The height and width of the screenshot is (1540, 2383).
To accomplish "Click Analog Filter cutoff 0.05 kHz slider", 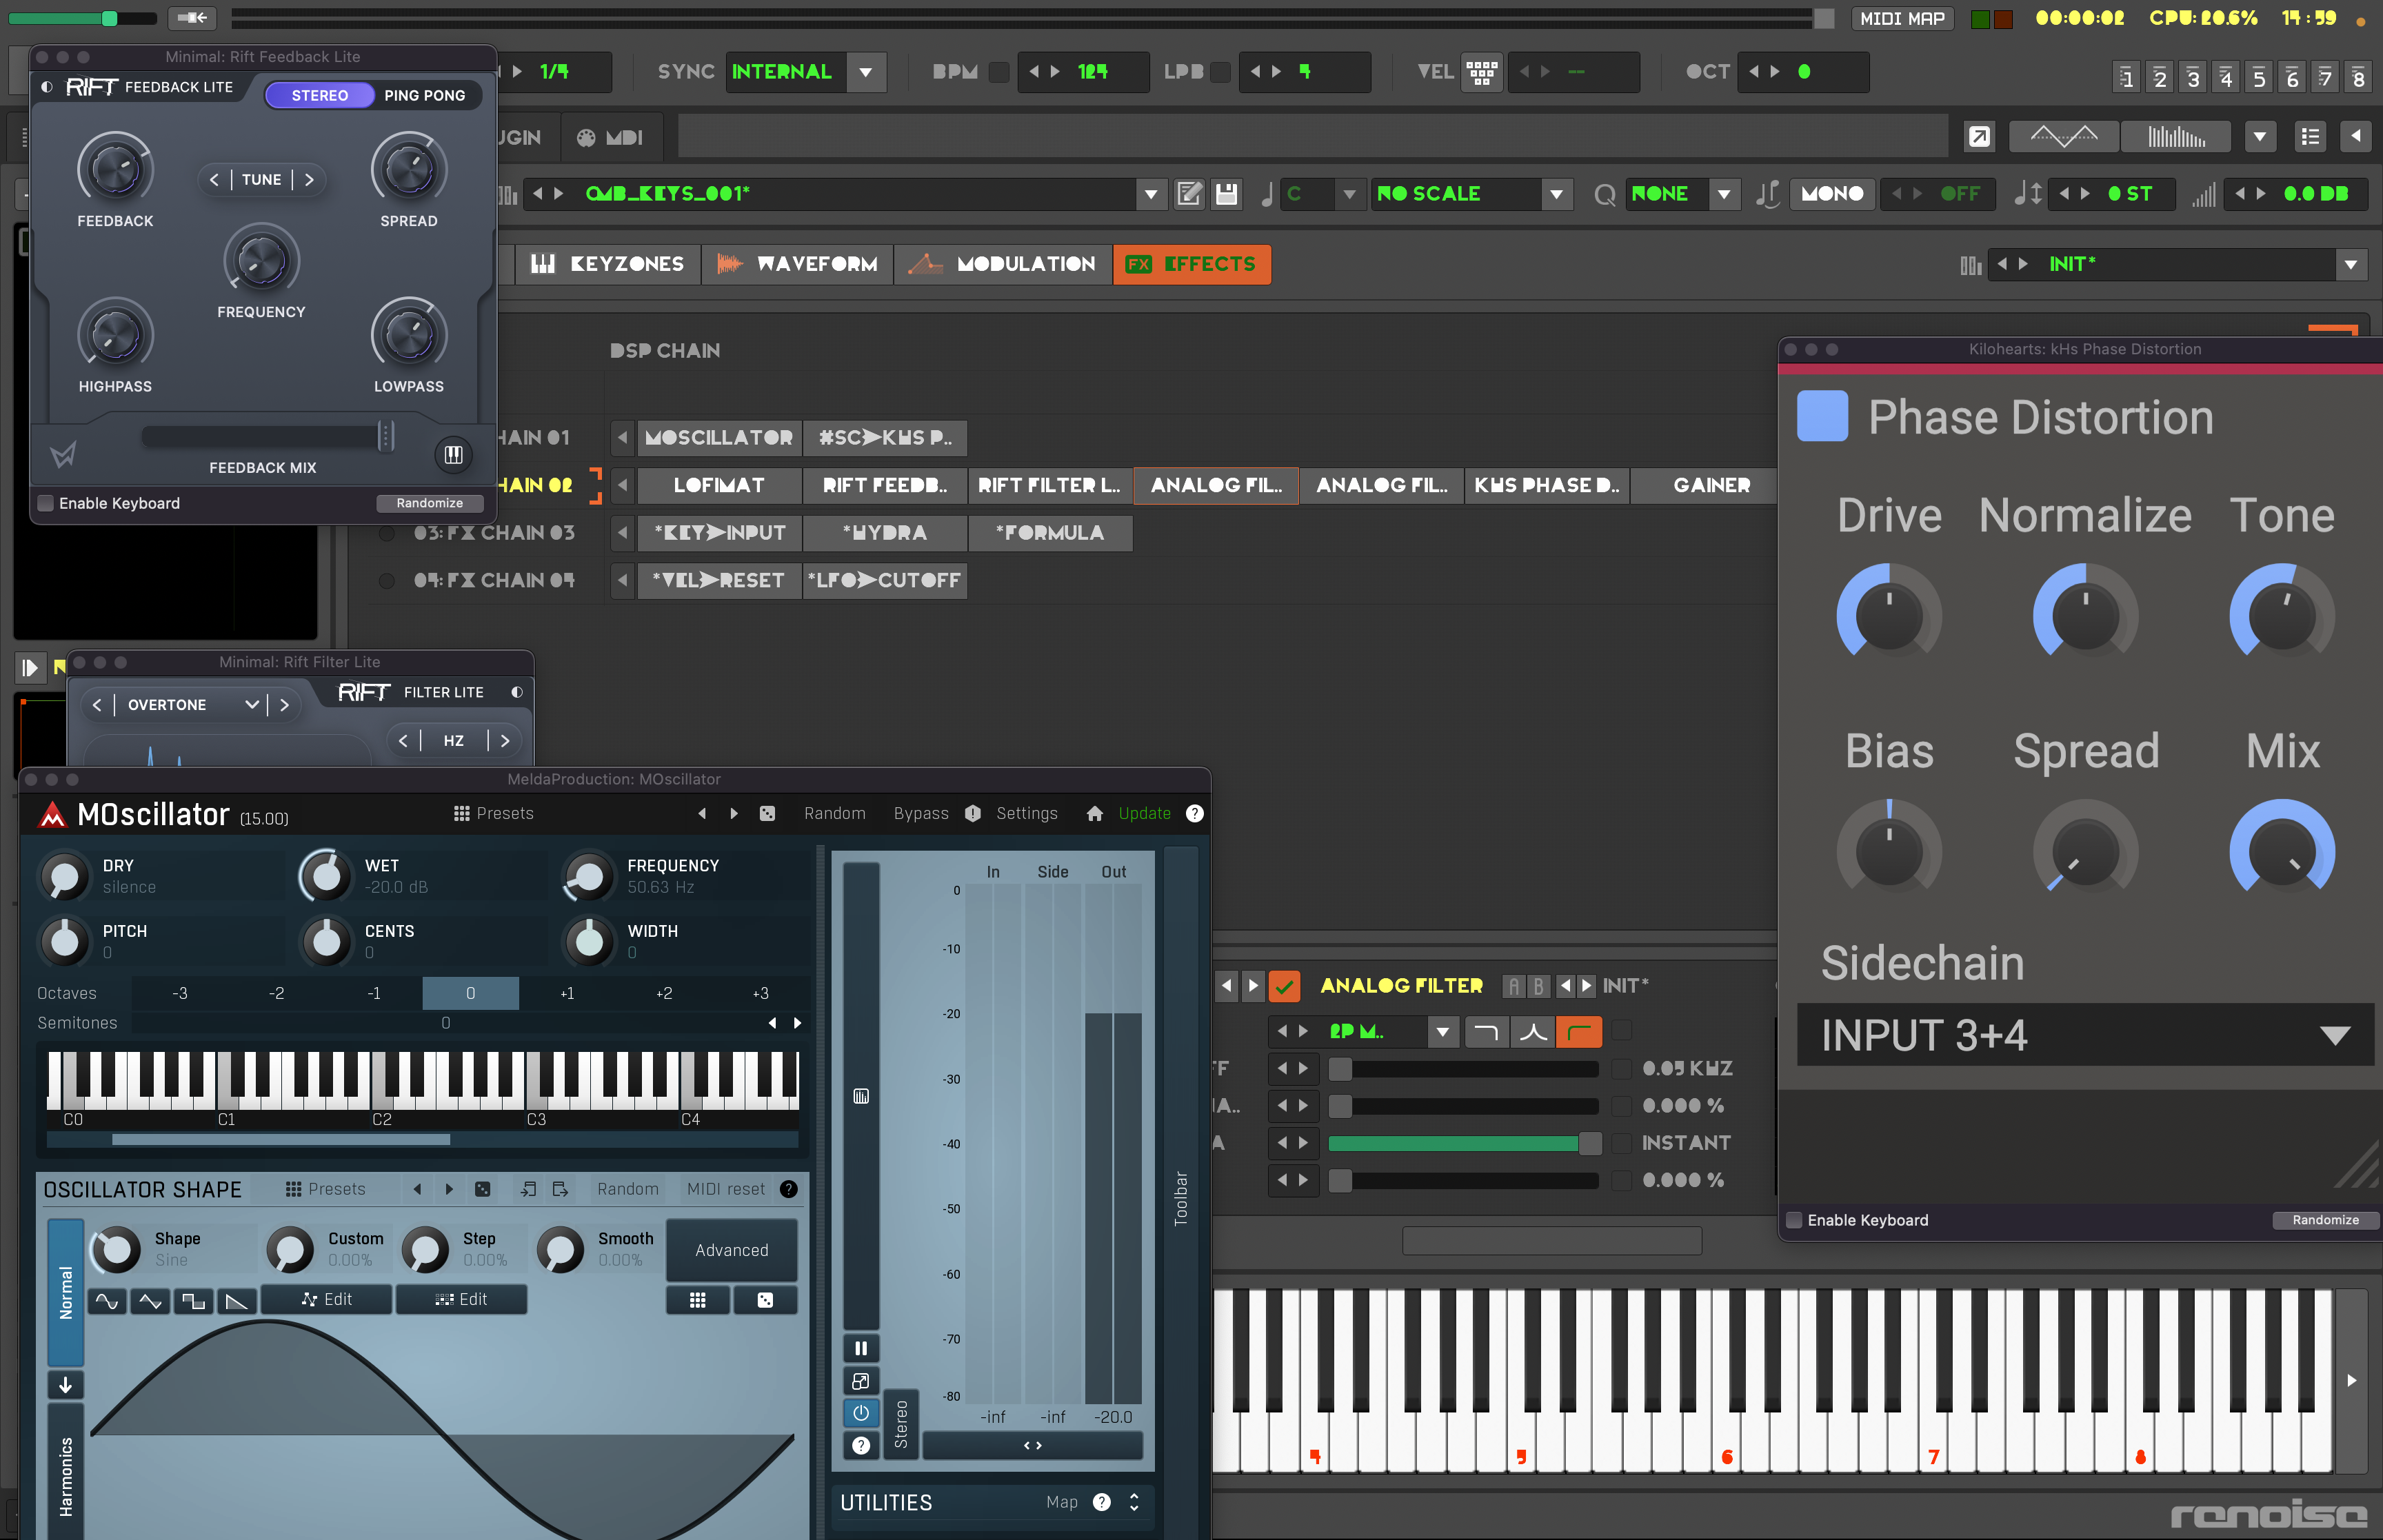I will tap(1464, 1069).
